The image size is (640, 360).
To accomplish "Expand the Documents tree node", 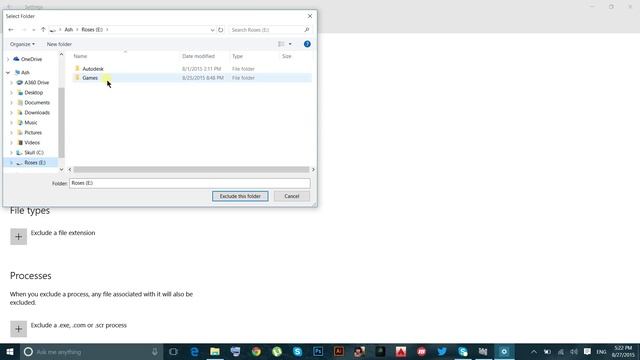I will pos(11,102).
